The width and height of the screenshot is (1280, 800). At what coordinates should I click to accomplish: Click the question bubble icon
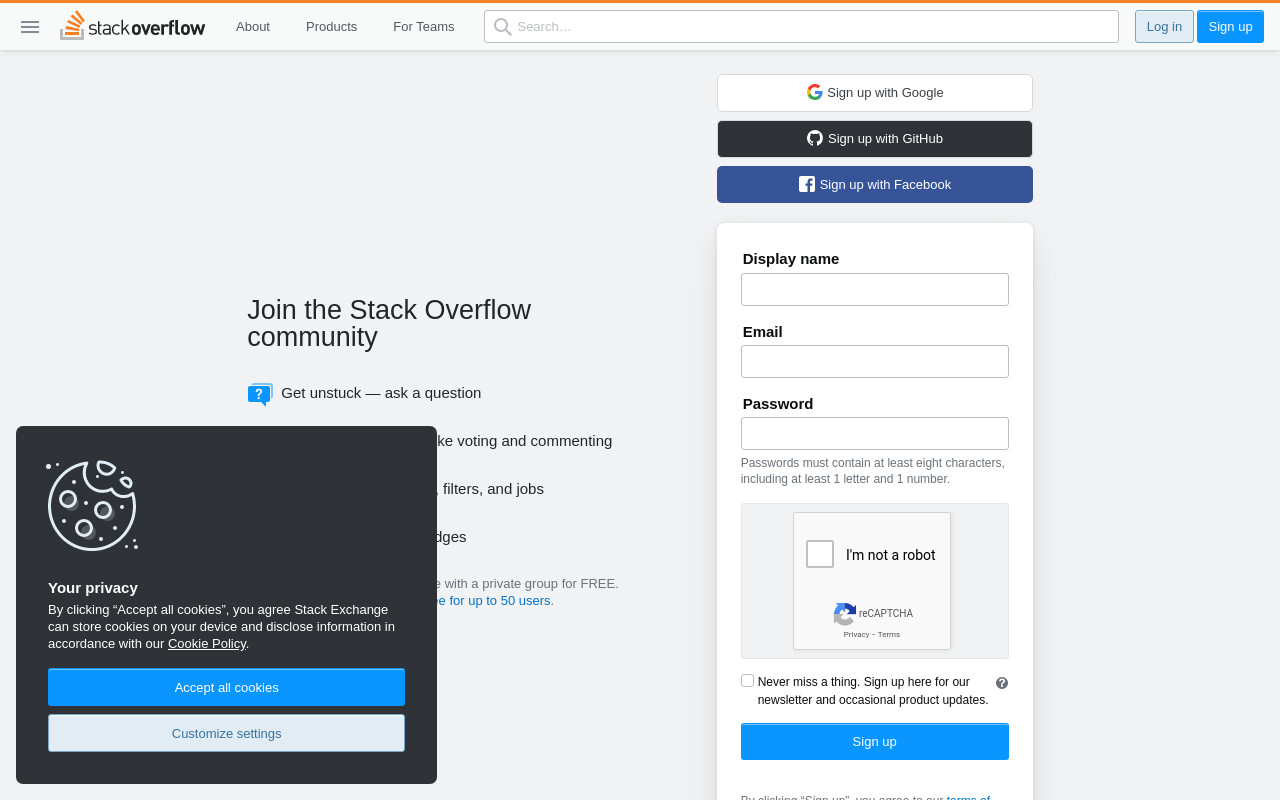pyautogui.click(x=260, y=394)
